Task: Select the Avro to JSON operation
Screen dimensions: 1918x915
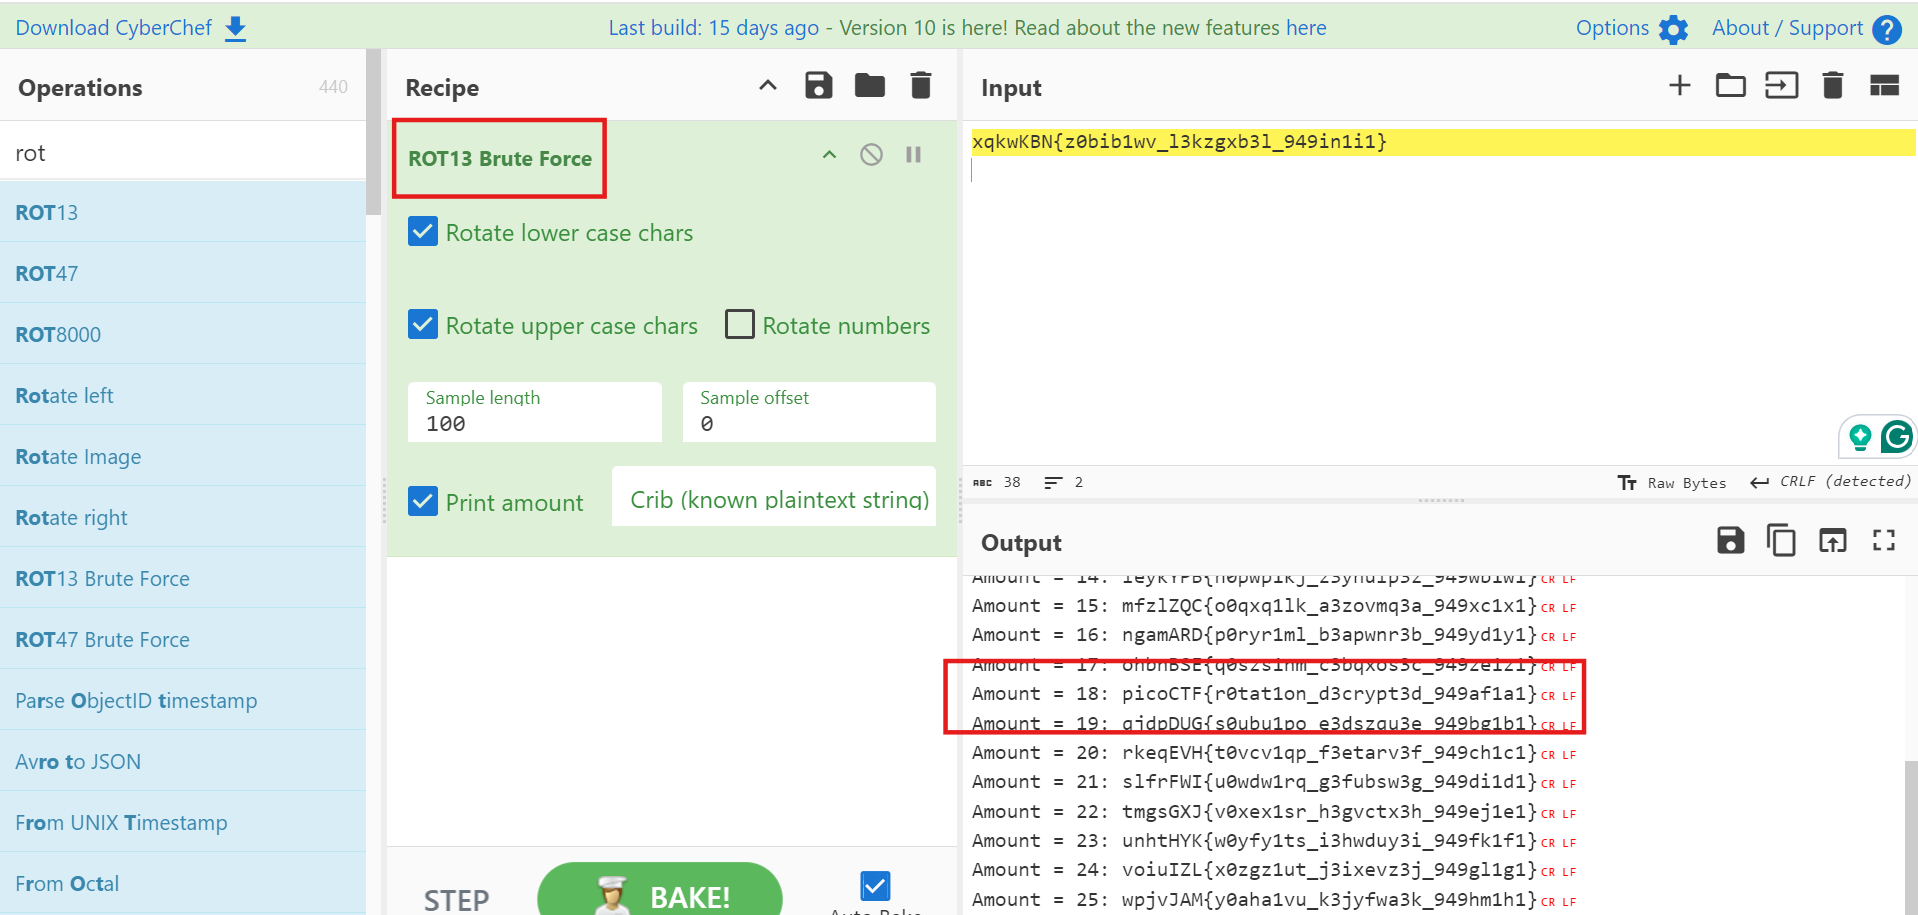Action: tap(183, 761)
